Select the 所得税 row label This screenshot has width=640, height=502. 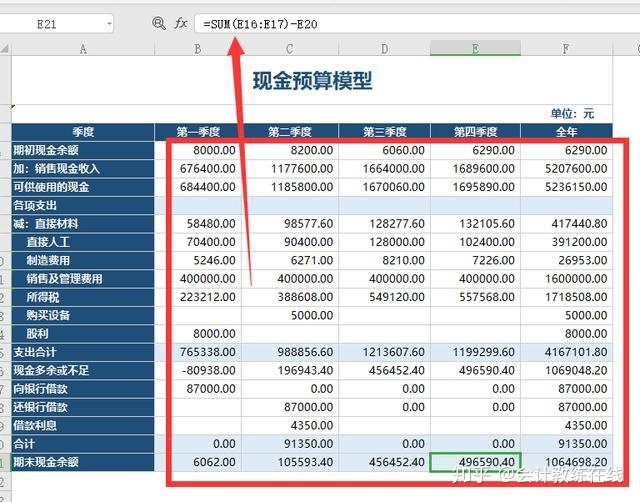[83, 297]
